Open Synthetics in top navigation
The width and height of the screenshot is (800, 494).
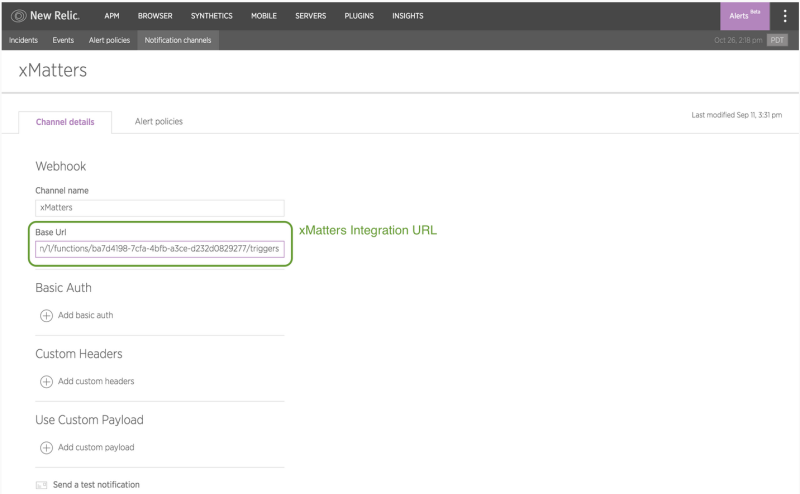tap(211, 15)
